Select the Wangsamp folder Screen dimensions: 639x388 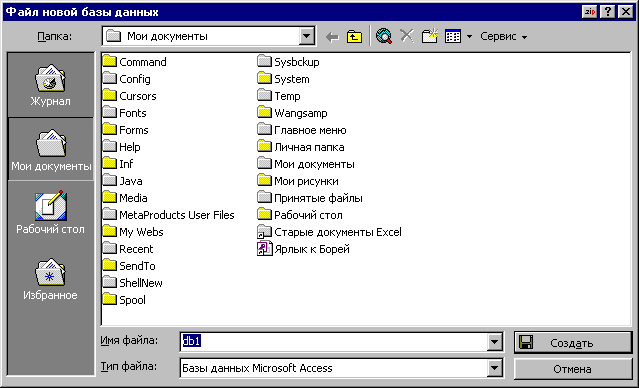pyautogui.click(x=293, y=113)
